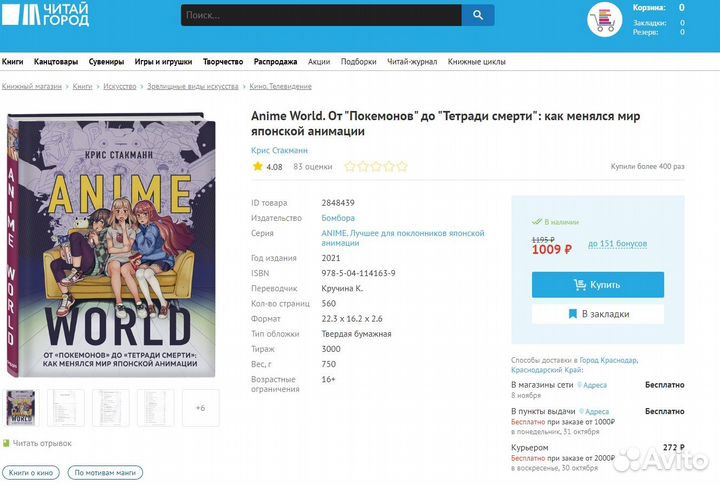This screenshot has height=485, width=720.
Task: Click the 83 оценки ratings count
Action: pos(313,166)
